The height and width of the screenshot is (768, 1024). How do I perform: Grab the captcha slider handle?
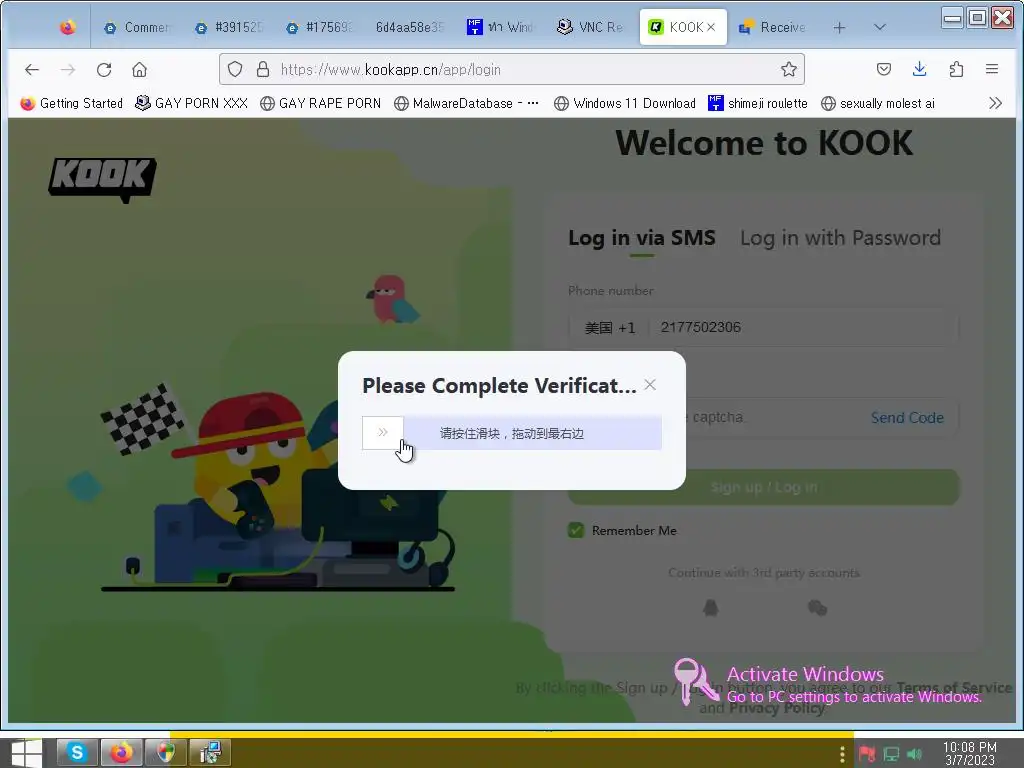click(x=383, y=432)
